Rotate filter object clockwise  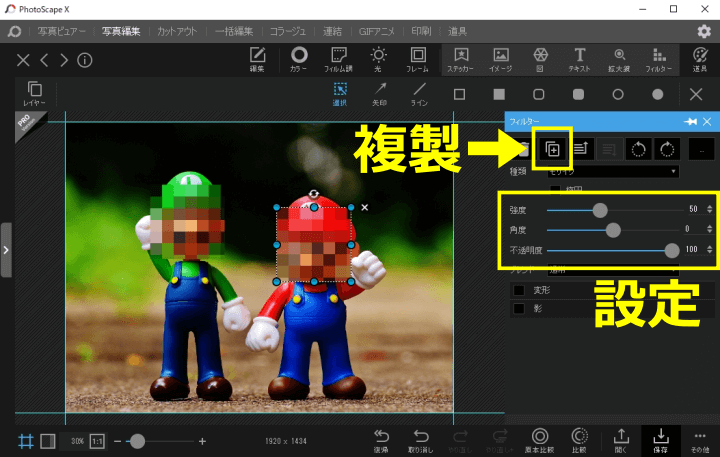(667, 149)
